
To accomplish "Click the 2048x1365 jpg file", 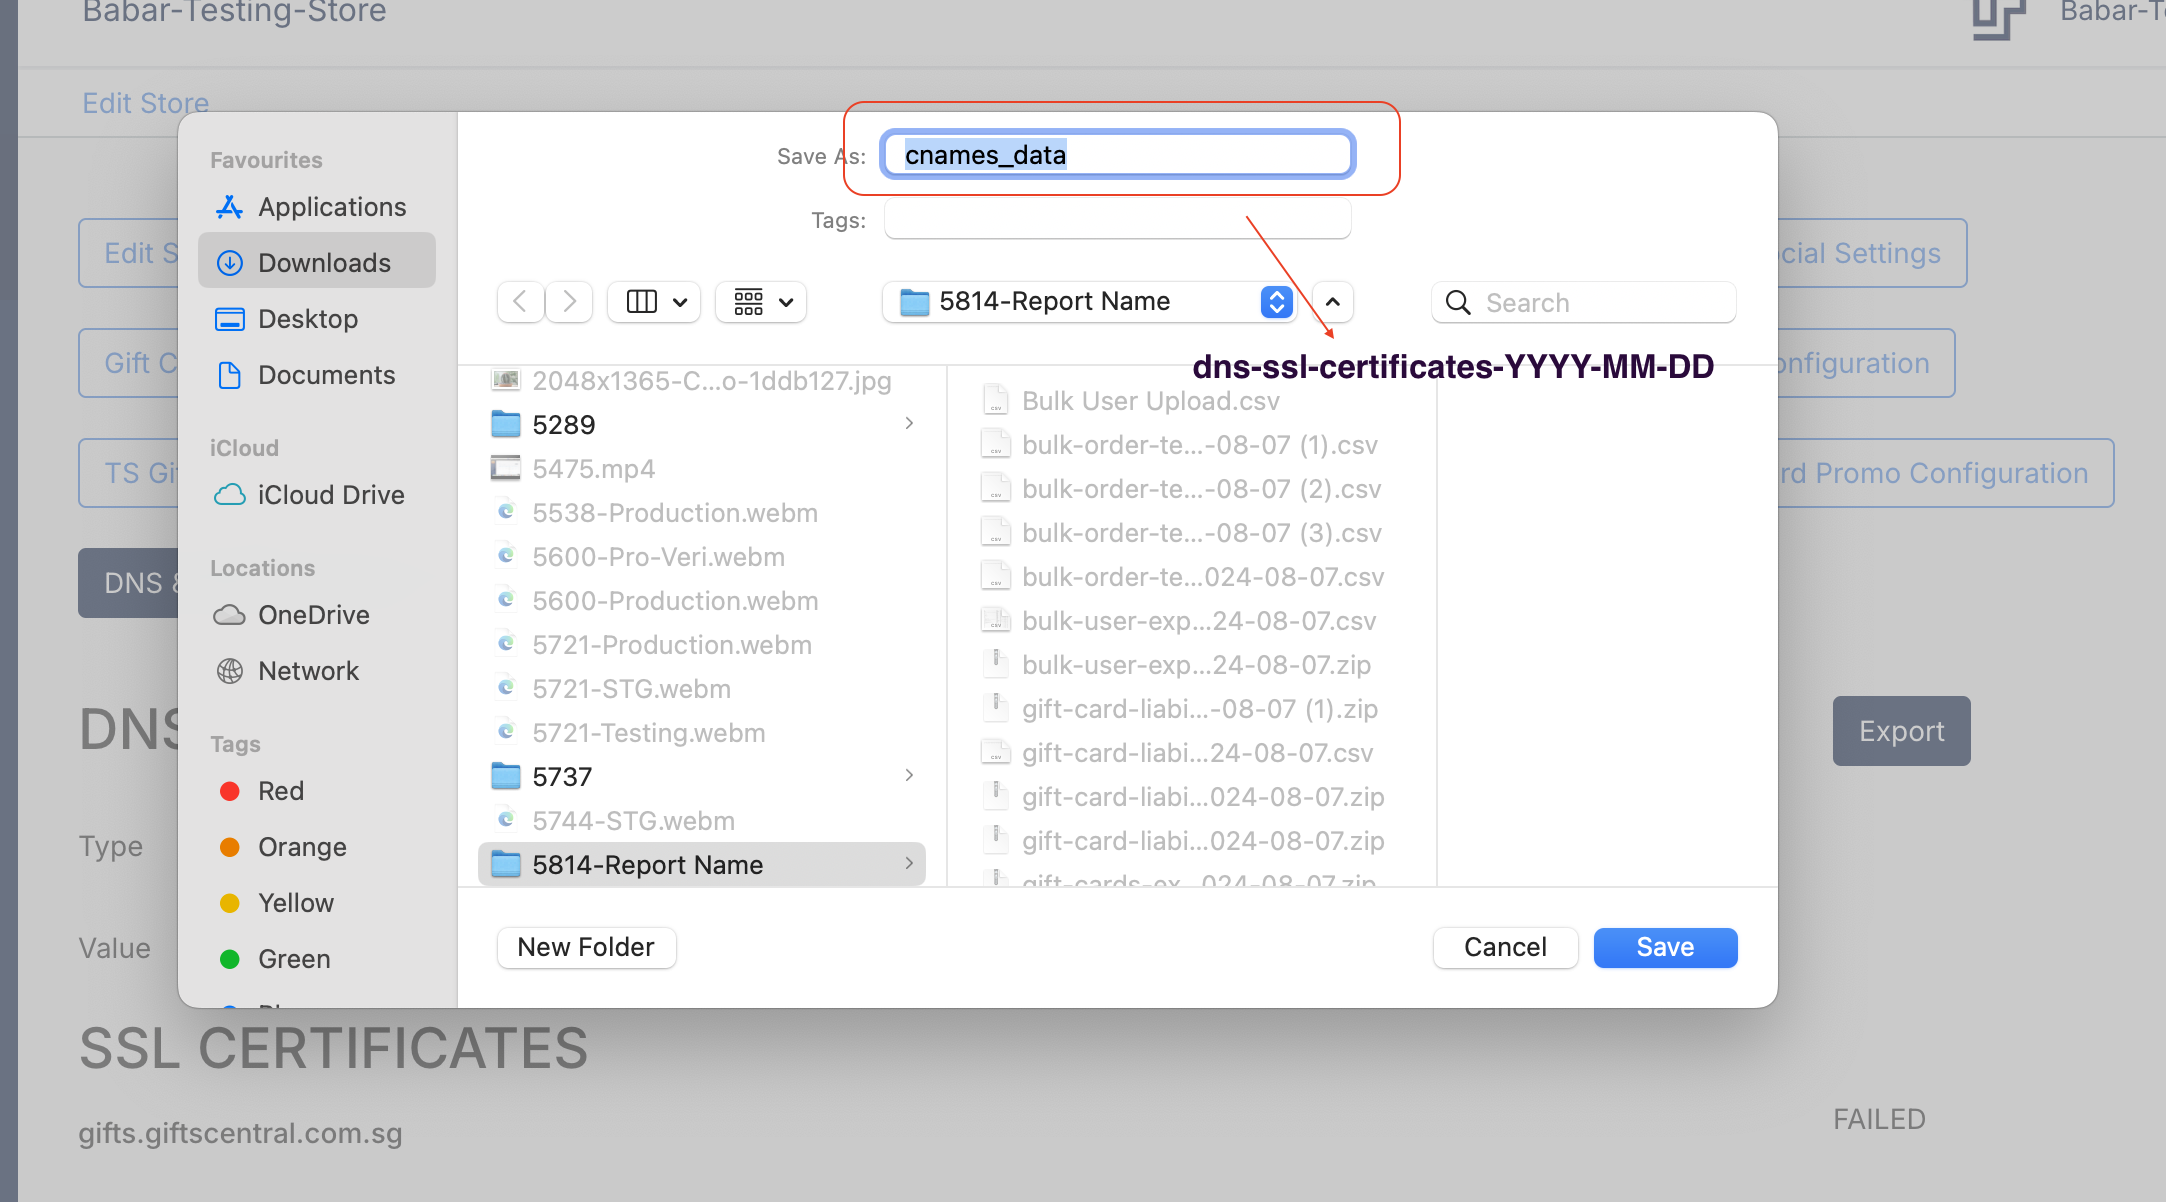I will point(701,381).
